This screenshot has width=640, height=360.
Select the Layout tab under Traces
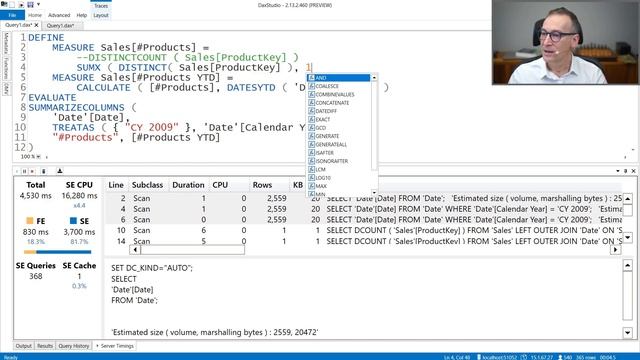(101, 15)
